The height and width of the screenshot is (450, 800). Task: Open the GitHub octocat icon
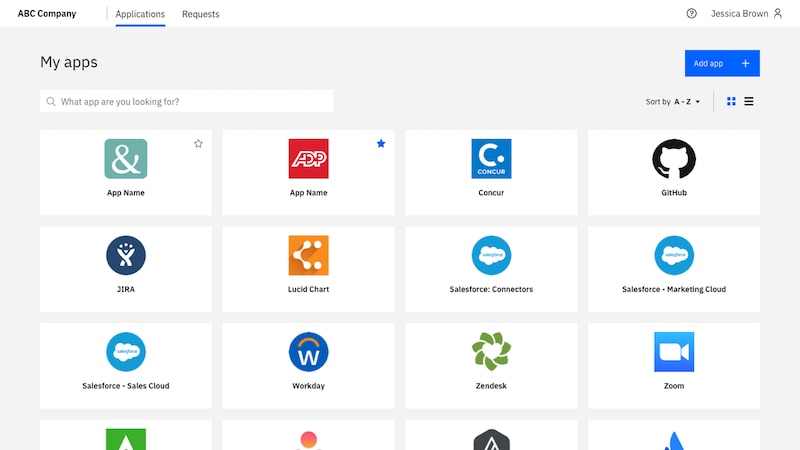[x=674, y=159]
